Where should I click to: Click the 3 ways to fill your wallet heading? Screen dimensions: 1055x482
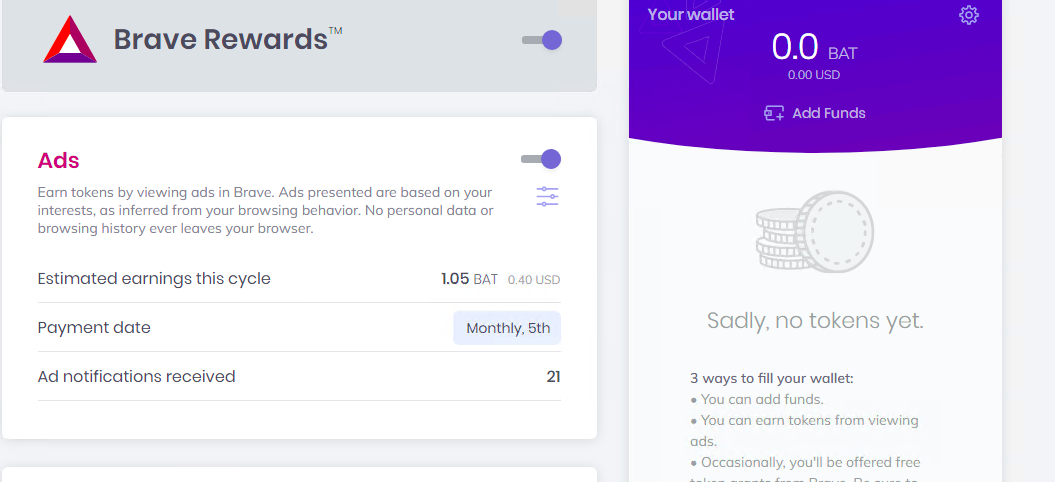[771, 378]
